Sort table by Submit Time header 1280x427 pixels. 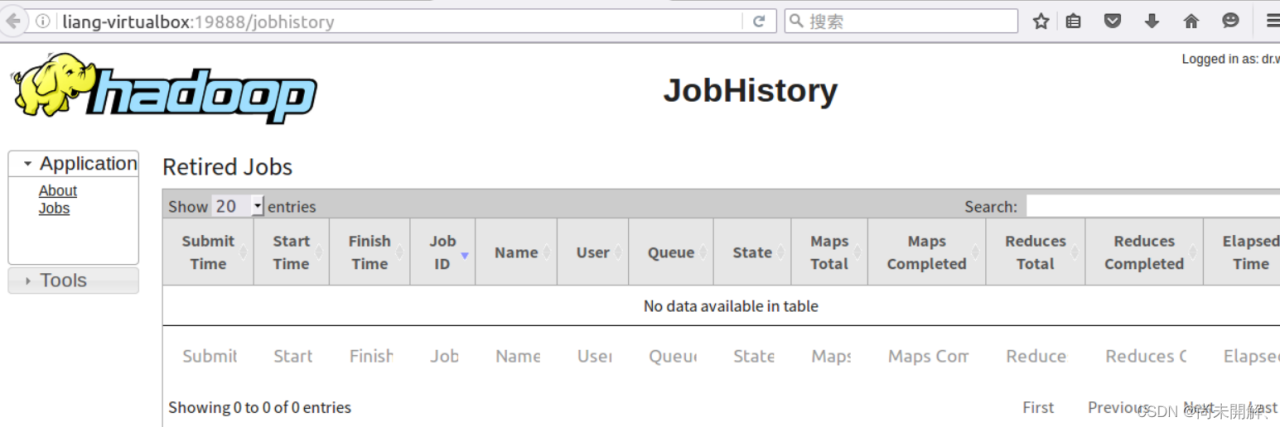click(x=208, y=252)
